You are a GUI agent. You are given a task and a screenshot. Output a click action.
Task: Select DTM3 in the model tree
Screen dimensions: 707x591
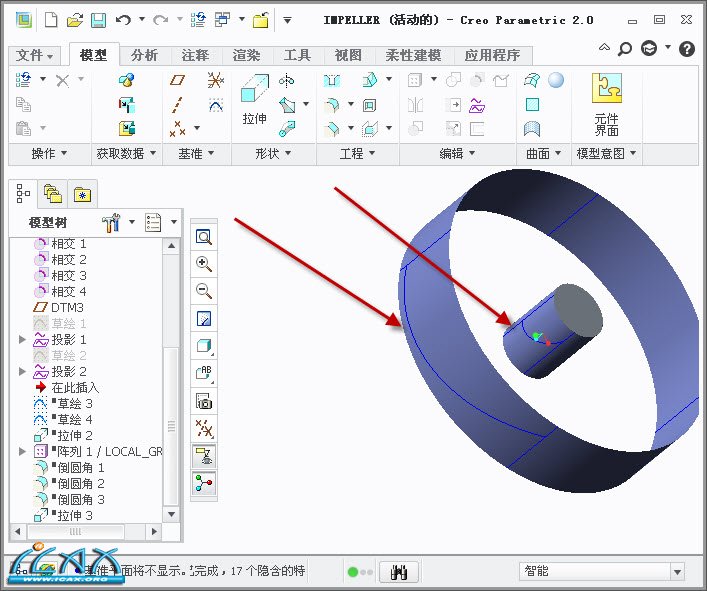pyautogui.click(x=59, y=307)
